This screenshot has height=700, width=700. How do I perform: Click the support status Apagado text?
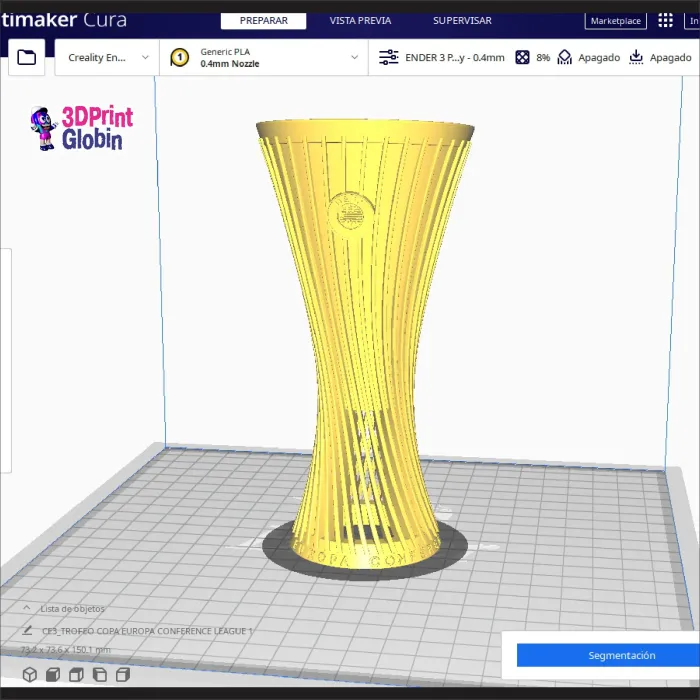coord(599,58)
